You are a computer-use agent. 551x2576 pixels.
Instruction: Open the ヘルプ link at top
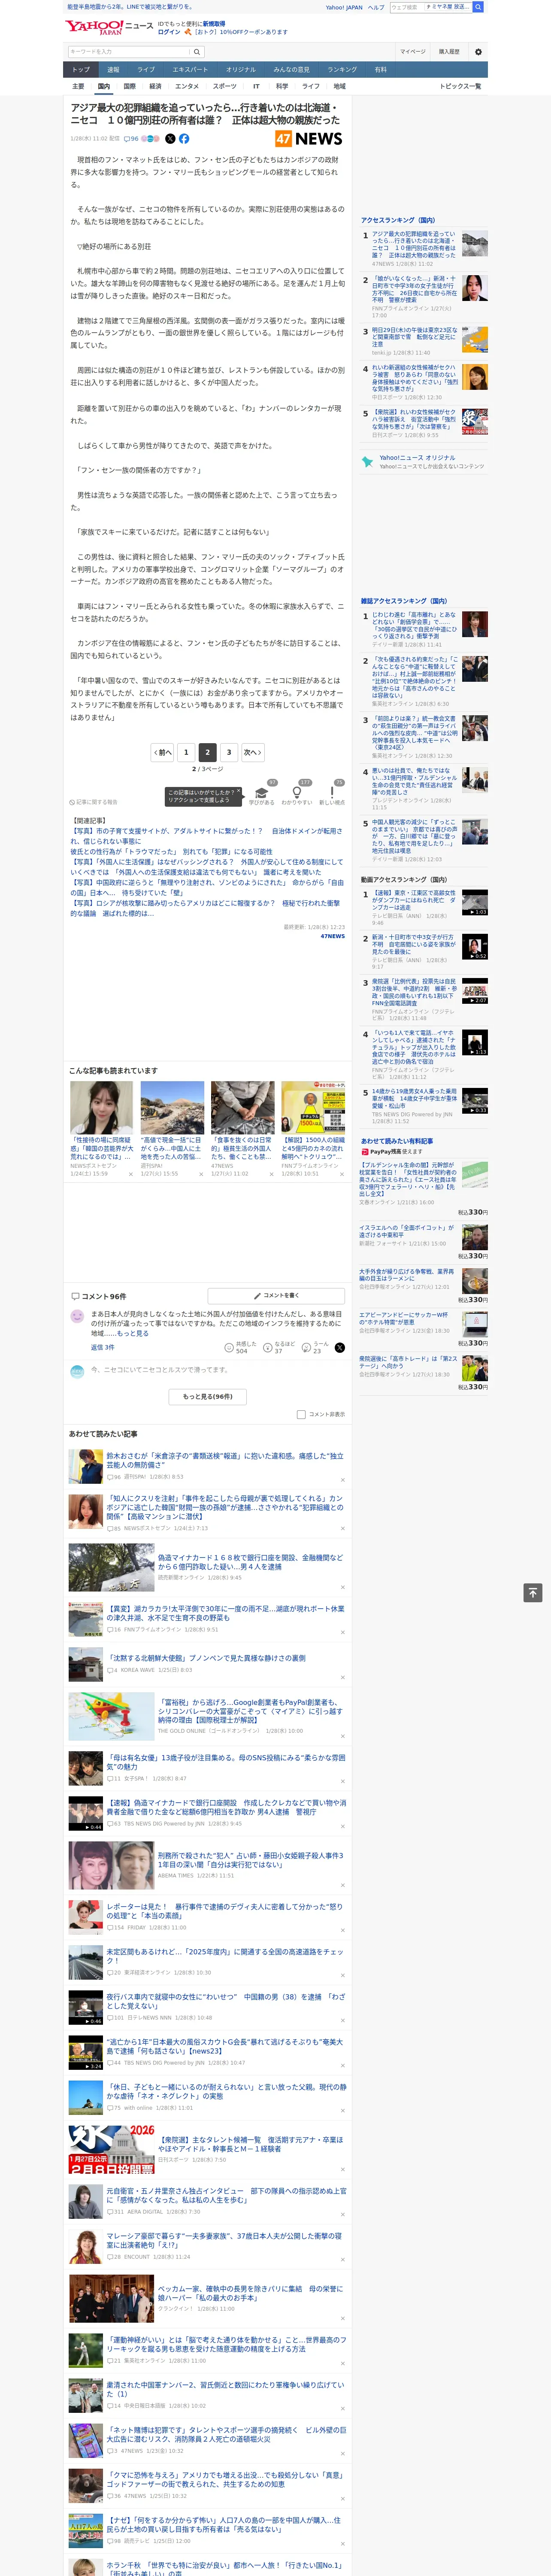[376, 7]
